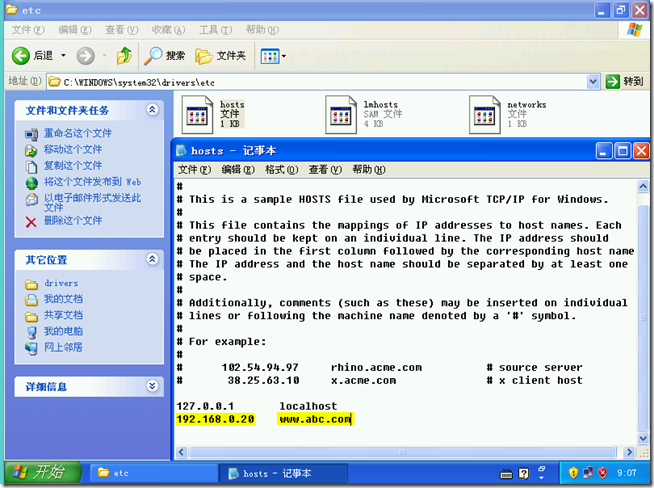
Task: Click Notepad horizontal scrollbar left arrow
Action: [x=181, y=452]
